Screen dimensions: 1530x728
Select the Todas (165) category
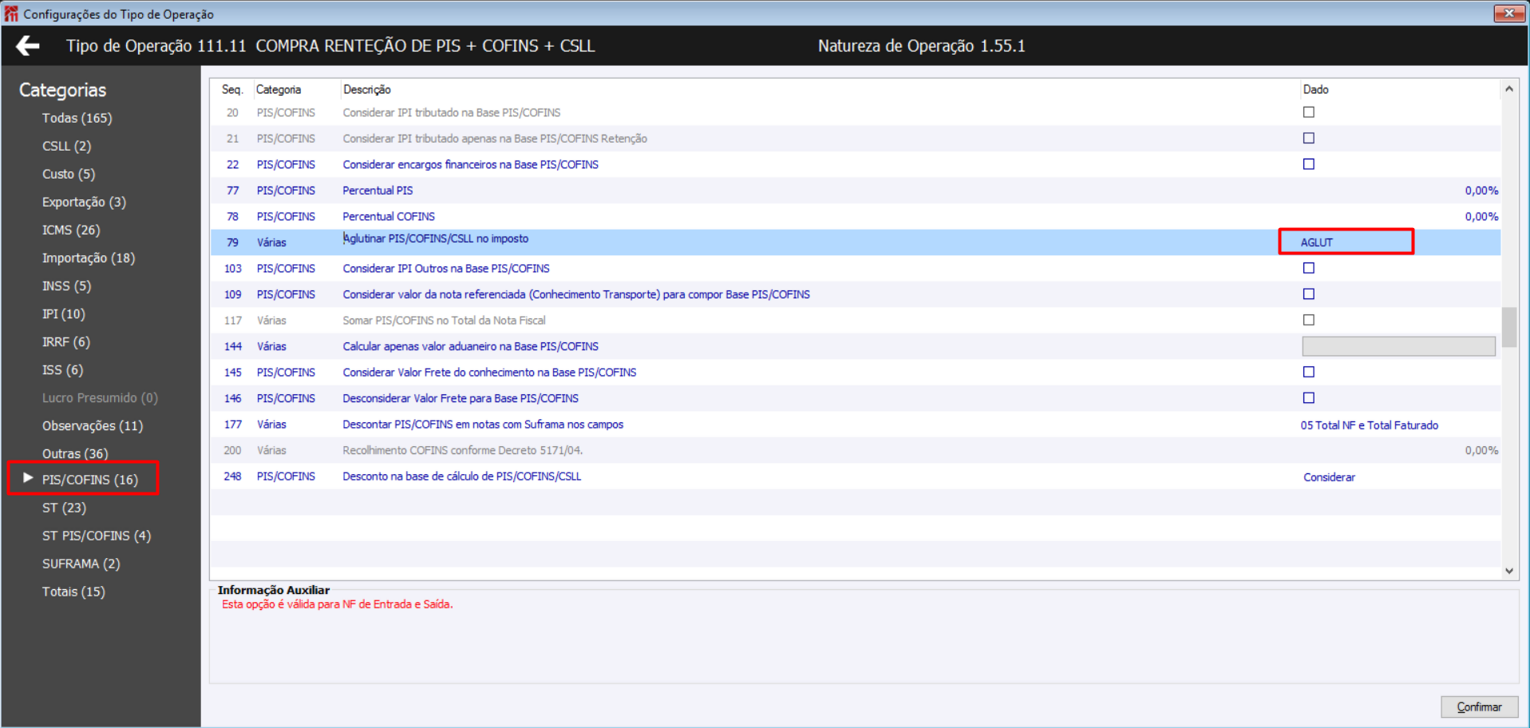(x=77, y=118)
